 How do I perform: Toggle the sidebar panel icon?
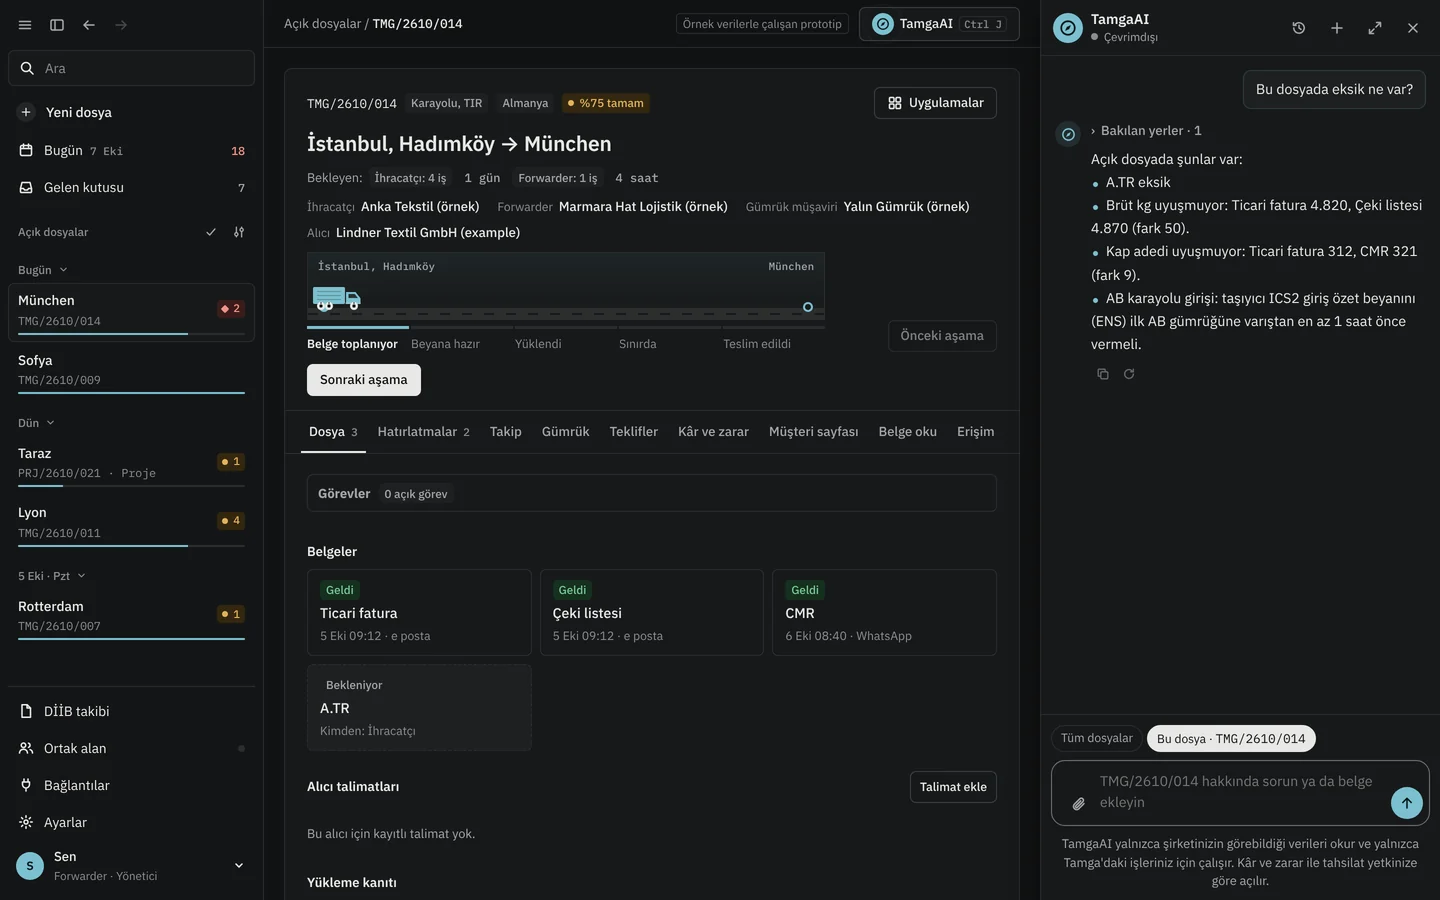point(57,25)
